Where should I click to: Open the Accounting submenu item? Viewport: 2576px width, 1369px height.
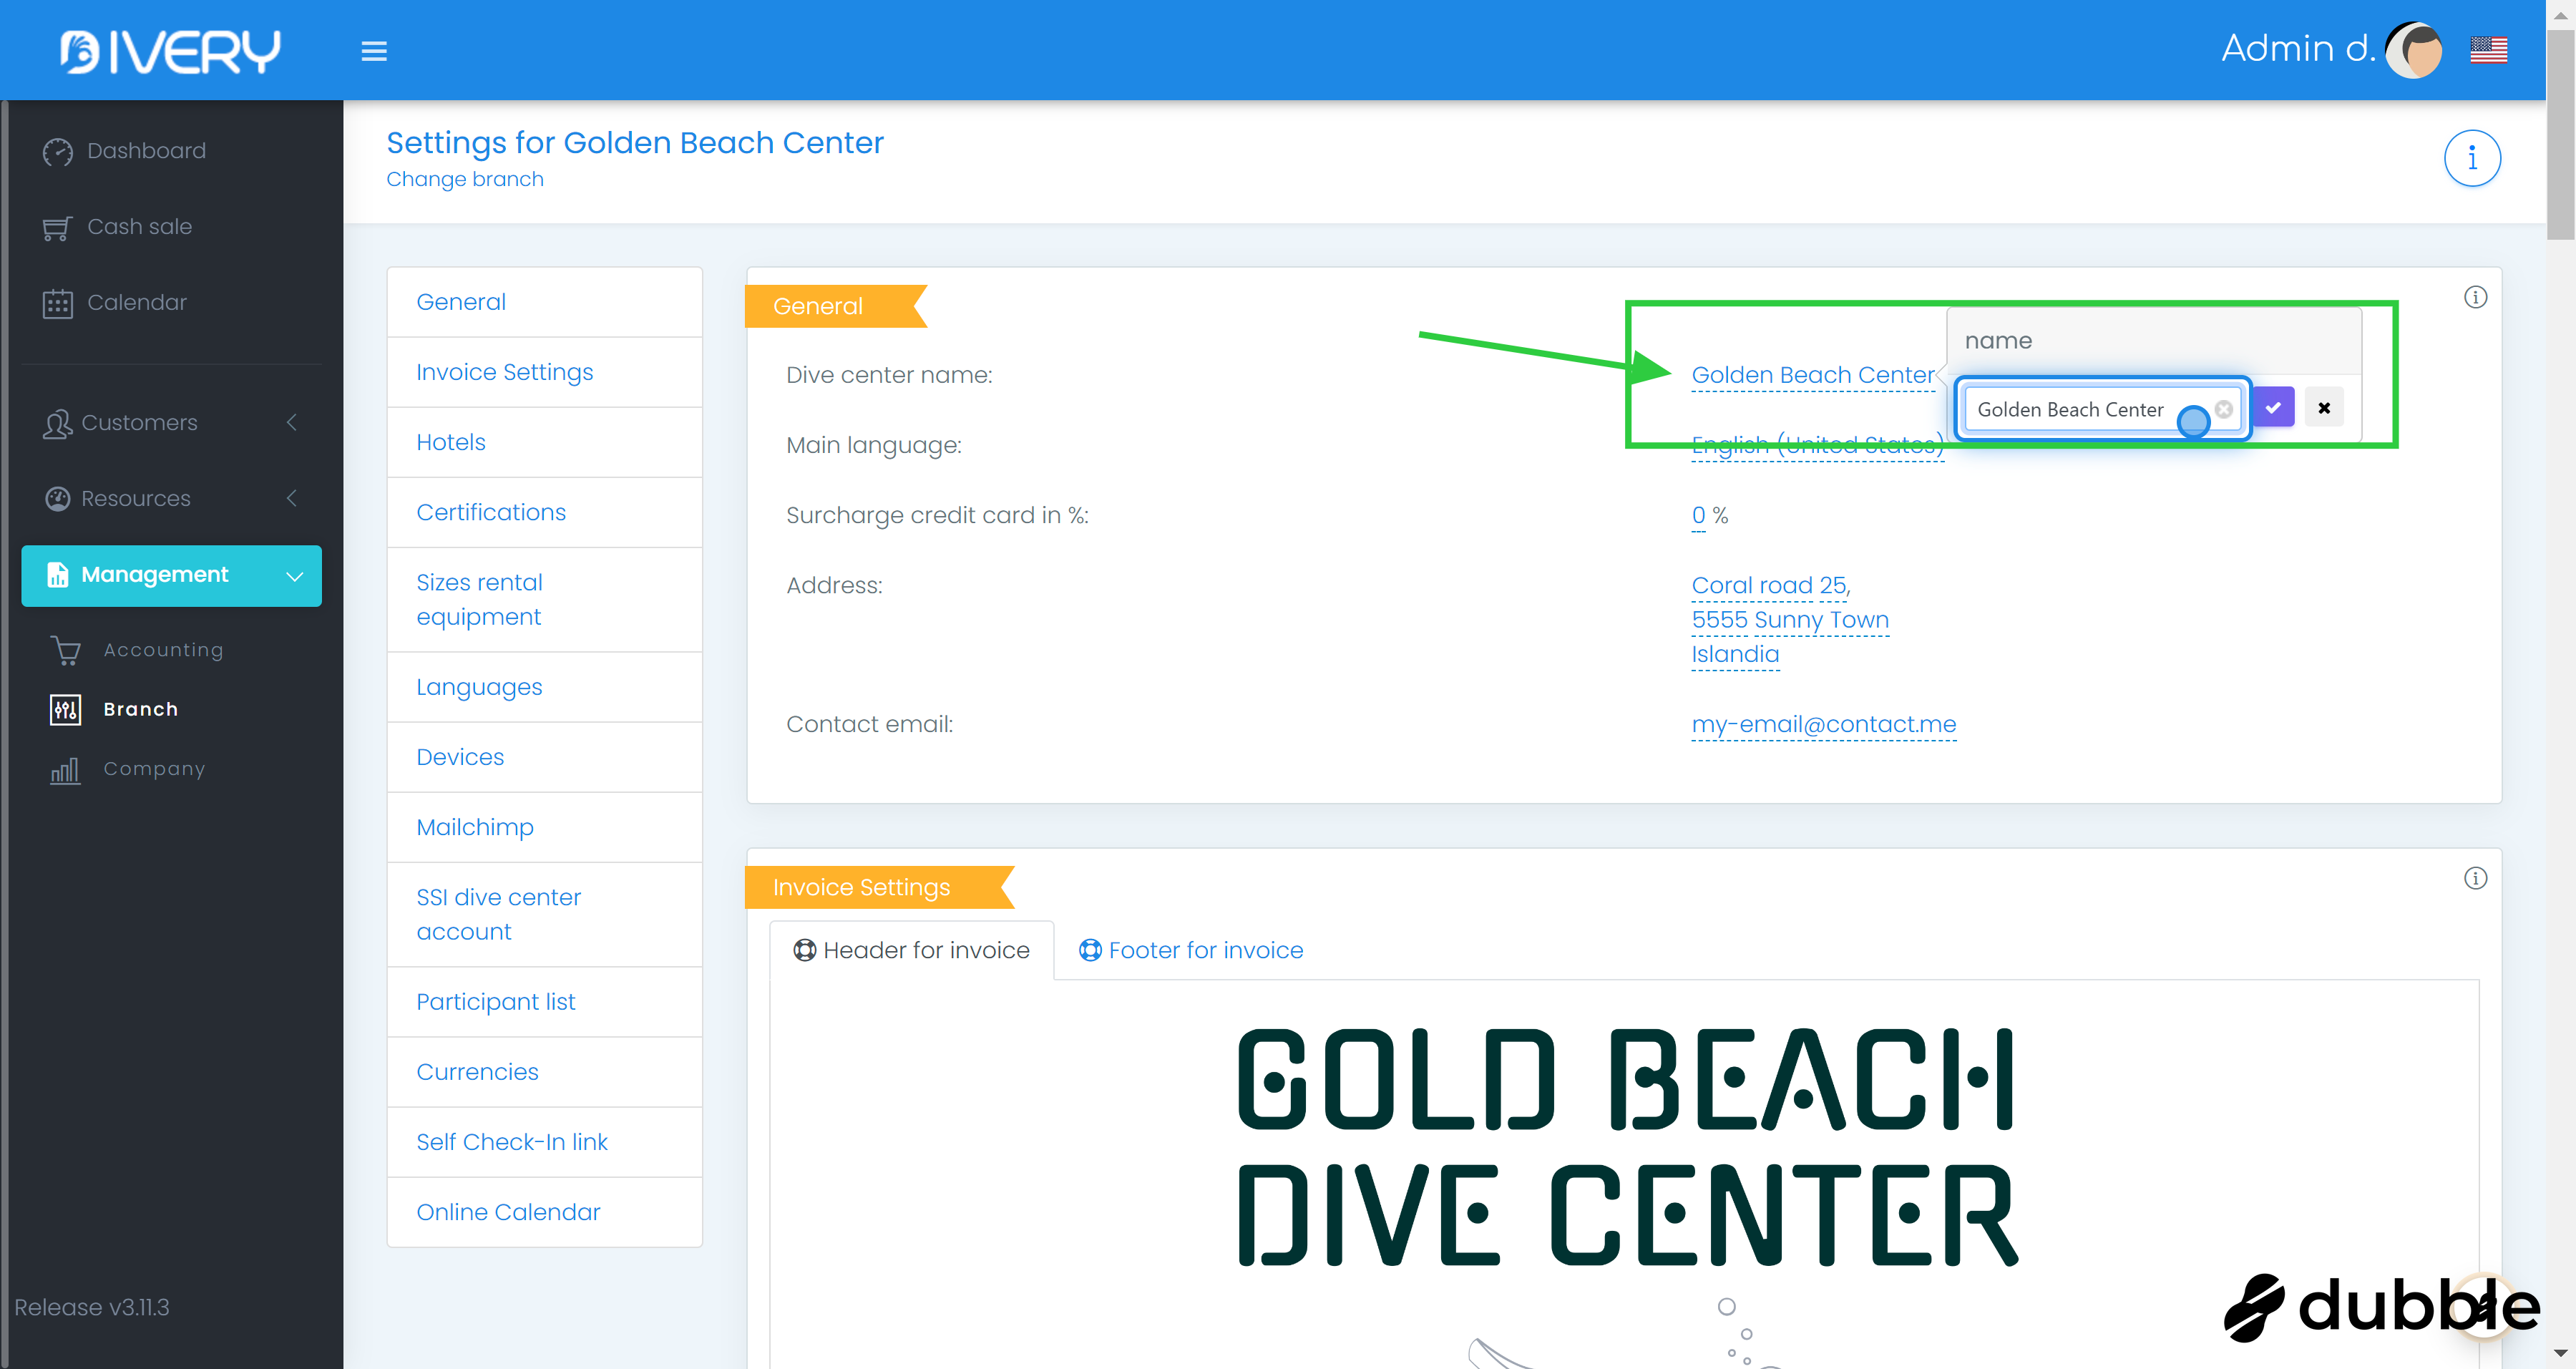(x=163, y=650)
